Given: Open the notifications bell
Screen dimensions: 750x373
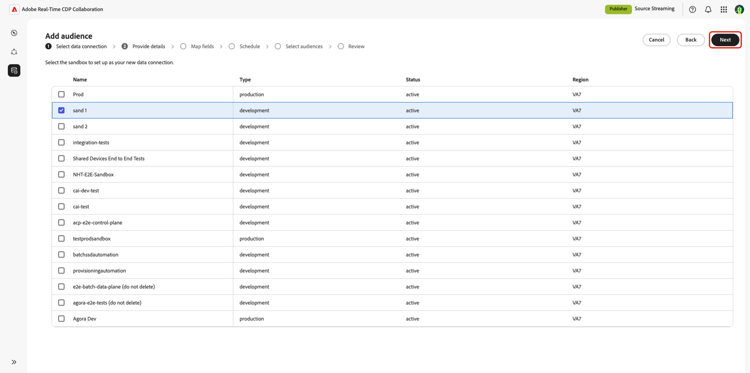Looking at the screenshot, I should pos(708,9).
